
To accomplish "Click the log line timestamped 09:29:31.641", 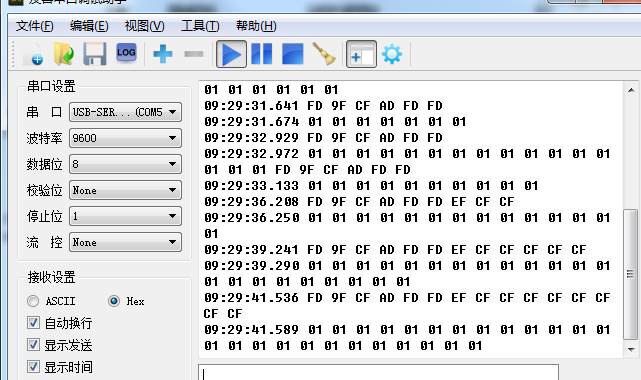I will (323, 106).
